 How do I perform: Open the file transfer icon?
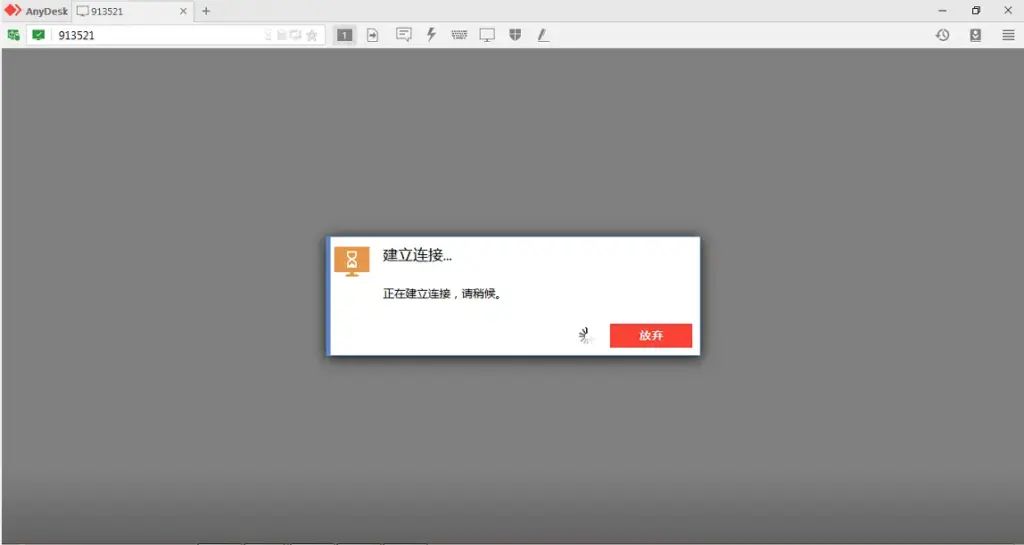(372, 35)
